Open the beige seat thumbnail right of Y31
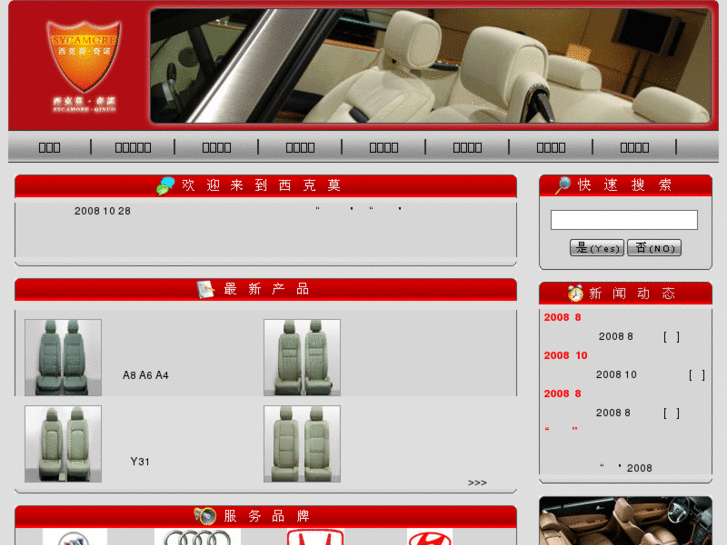The width and height of the screenshot is (727, 545). 302,444
